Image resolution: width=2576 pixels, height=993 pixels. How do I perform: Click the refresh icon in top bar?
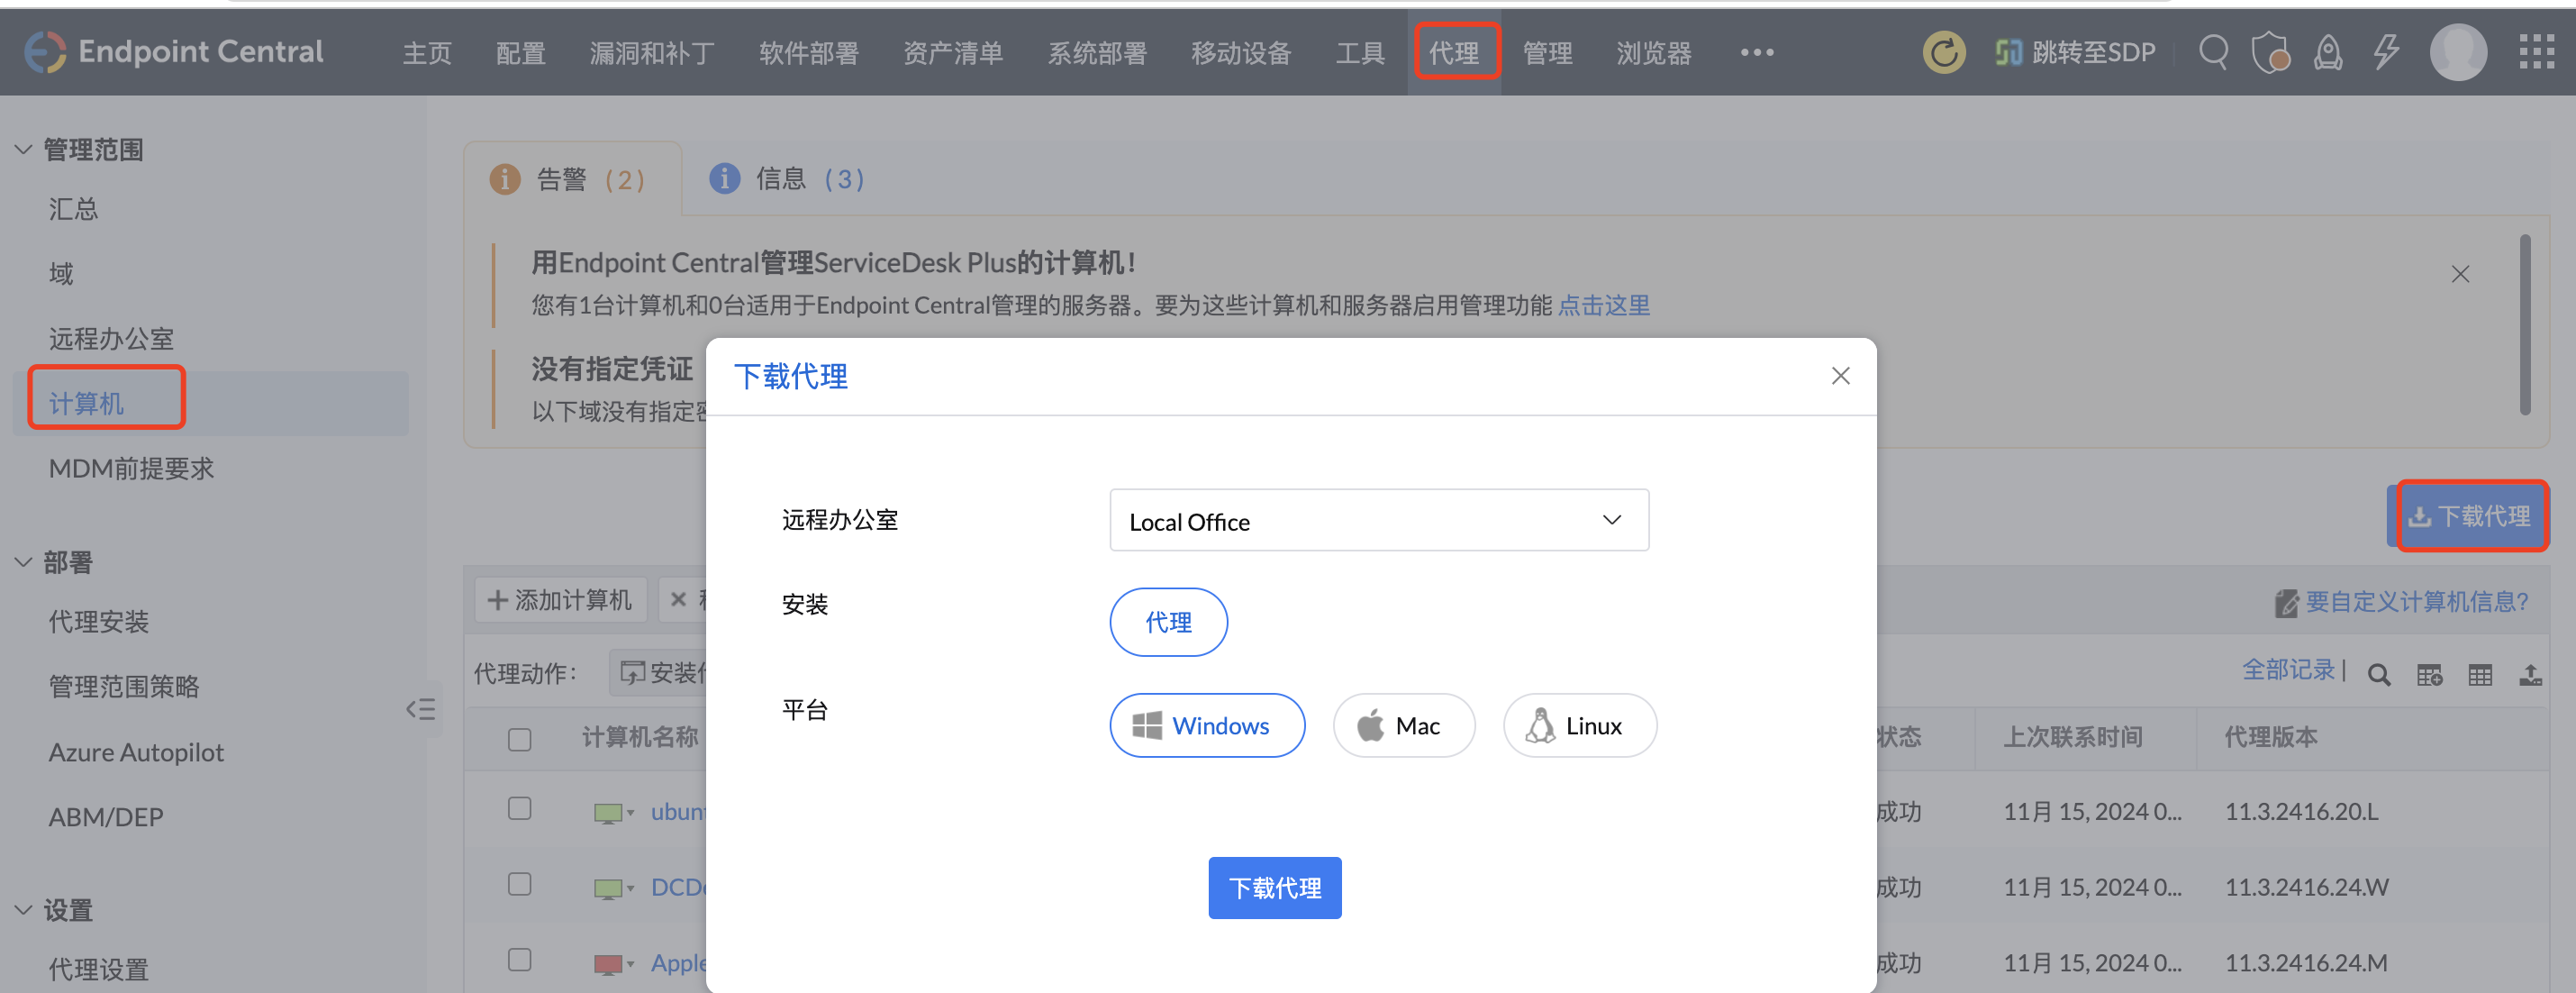coord(1943,52)
